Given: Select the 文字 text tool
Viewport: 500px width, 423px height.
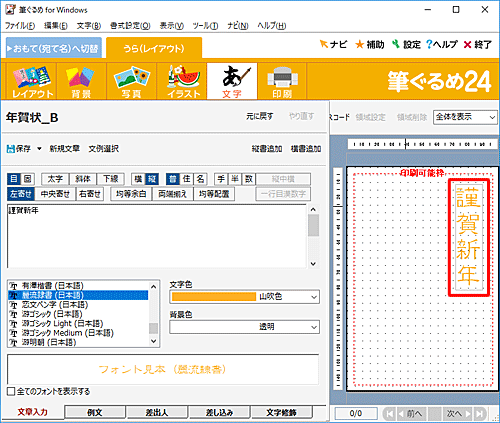Looking at the screenshot, I should tap(232, 81).
